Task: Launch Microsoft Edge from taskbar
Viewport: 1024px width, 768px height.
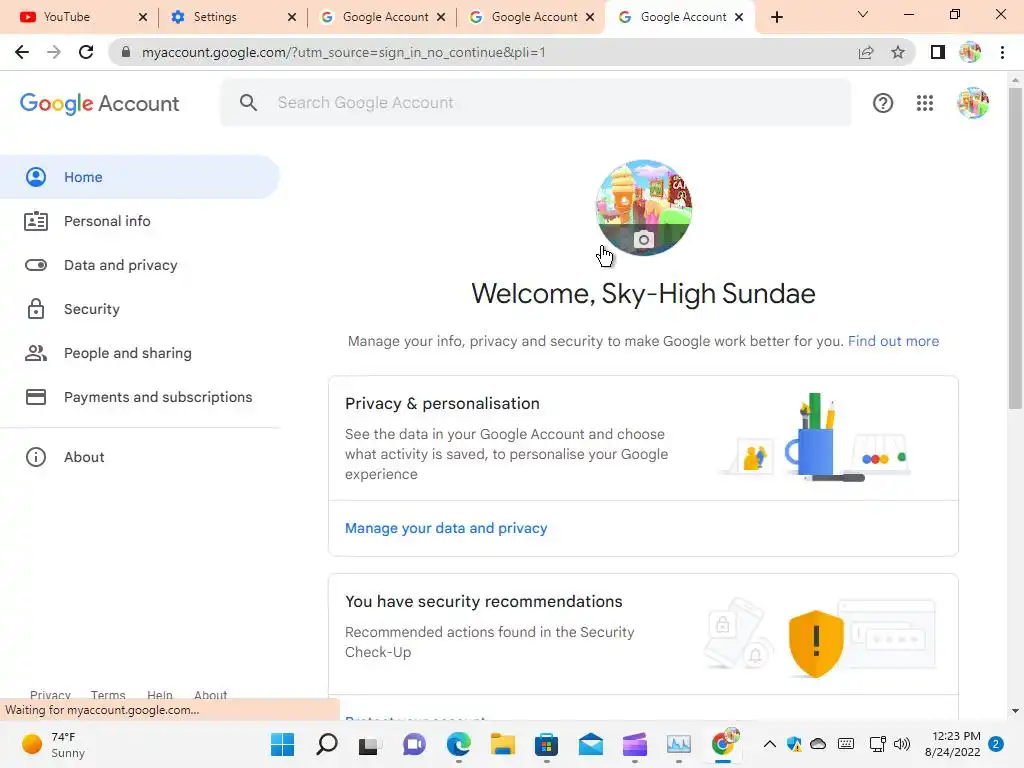Action: tap(458, 744)
